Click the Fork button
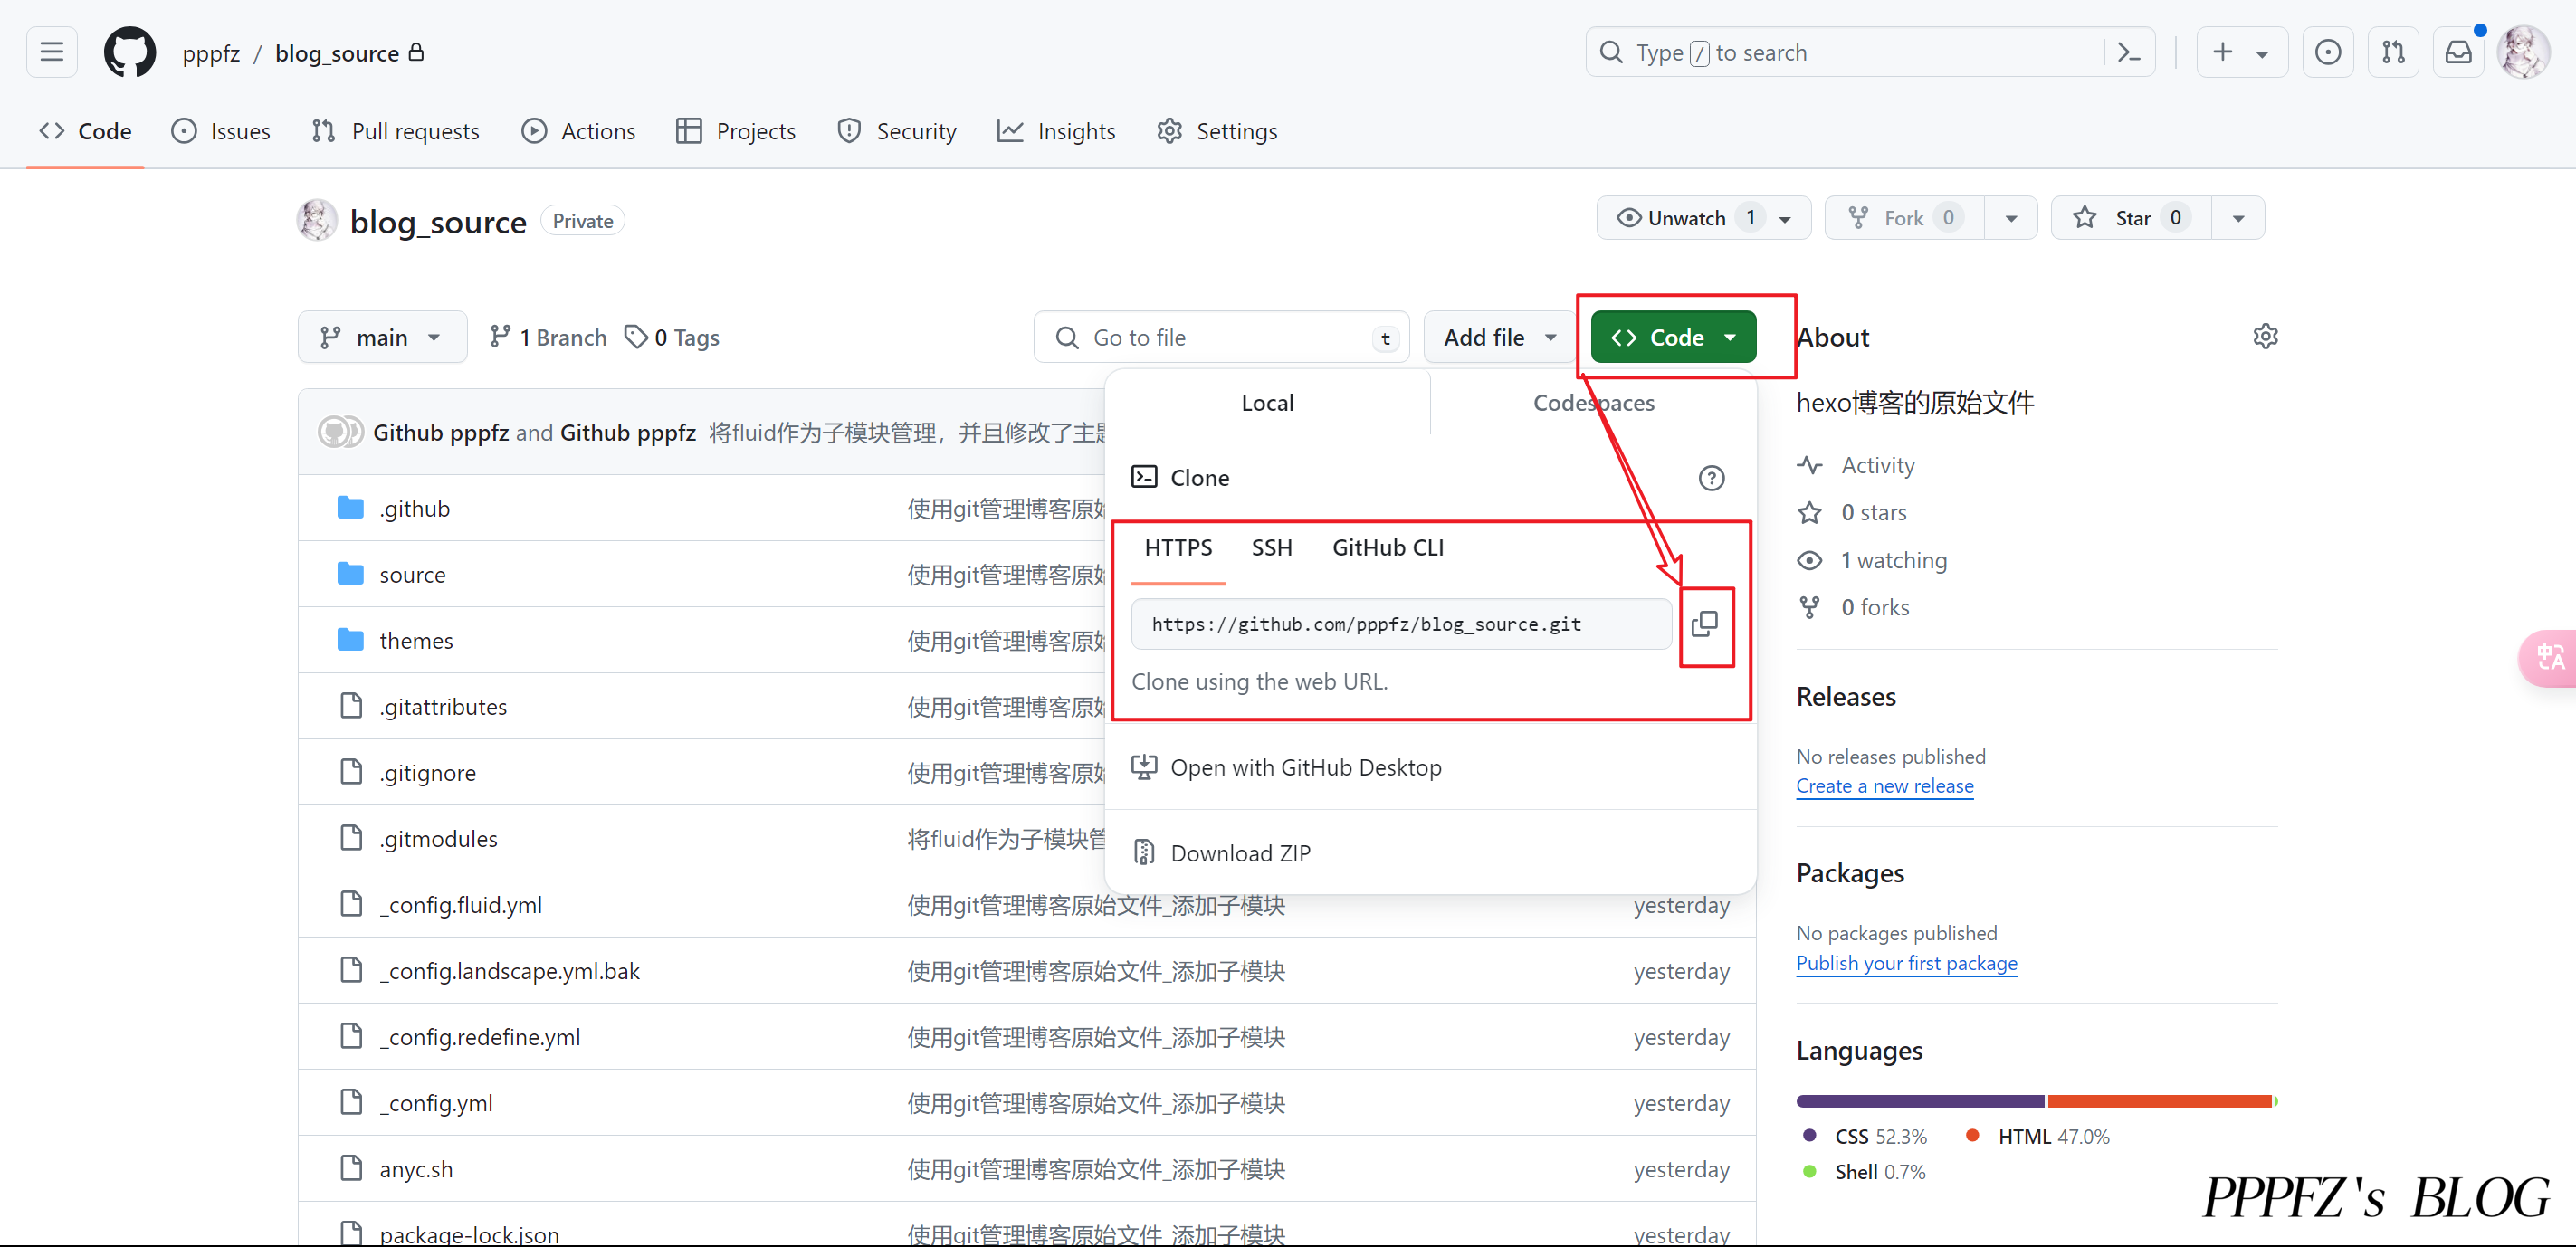 (x=1904, y=218)
